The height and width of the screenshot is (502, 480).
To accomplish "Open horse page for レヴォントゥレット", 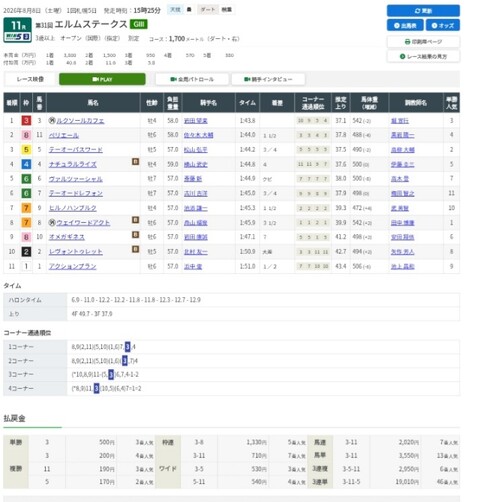I will point(76,252).
